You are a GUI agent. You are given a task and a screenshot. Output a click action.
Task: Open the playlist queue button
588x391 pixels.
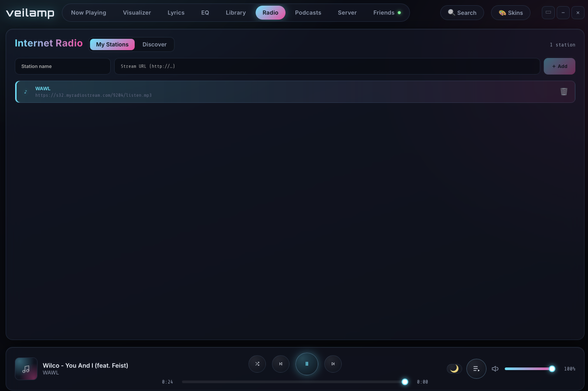click(x=476, y=369)
